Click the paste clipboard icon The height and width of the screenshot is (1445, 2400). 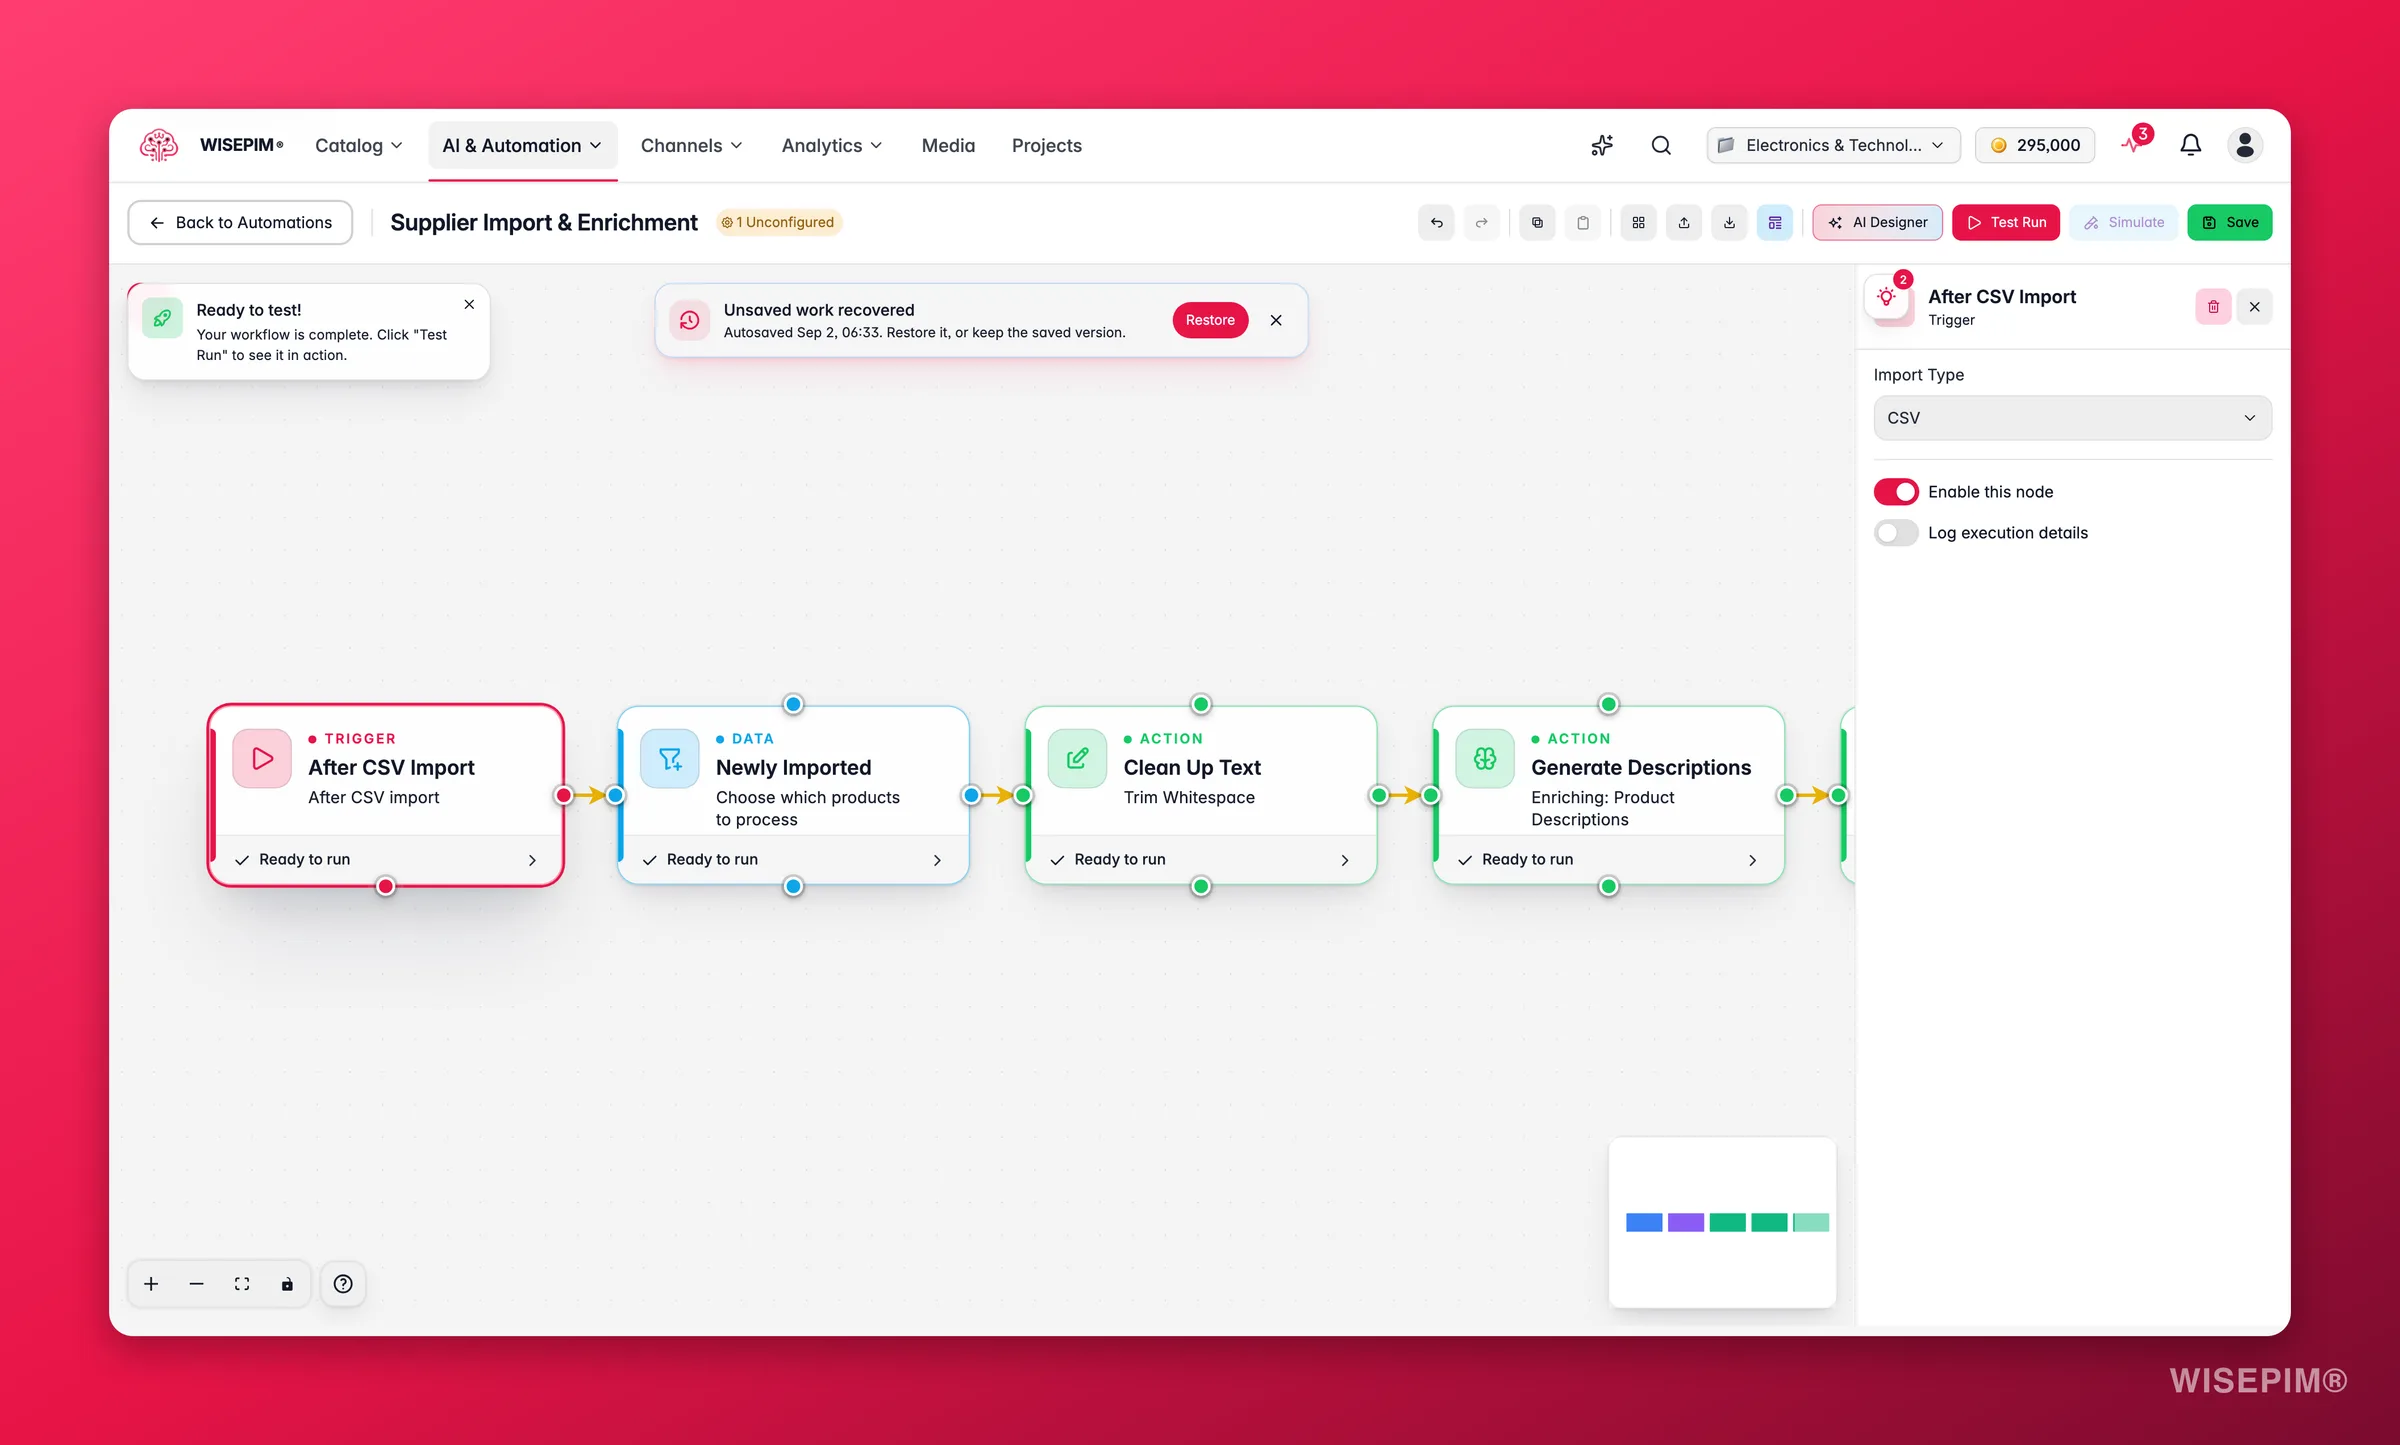pyautogui.click(x=1582, y=222)
